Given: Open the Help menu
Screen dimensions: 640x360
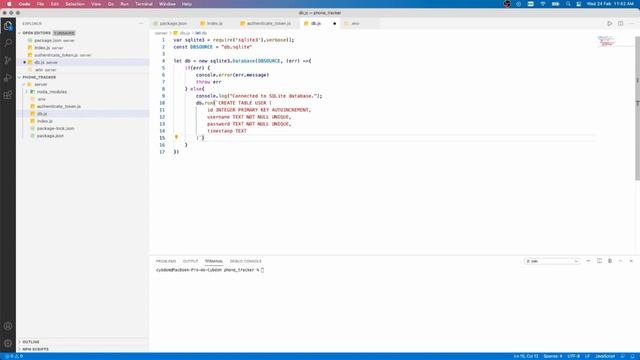Looking at the screenshot, I should [x=187, y=4].
